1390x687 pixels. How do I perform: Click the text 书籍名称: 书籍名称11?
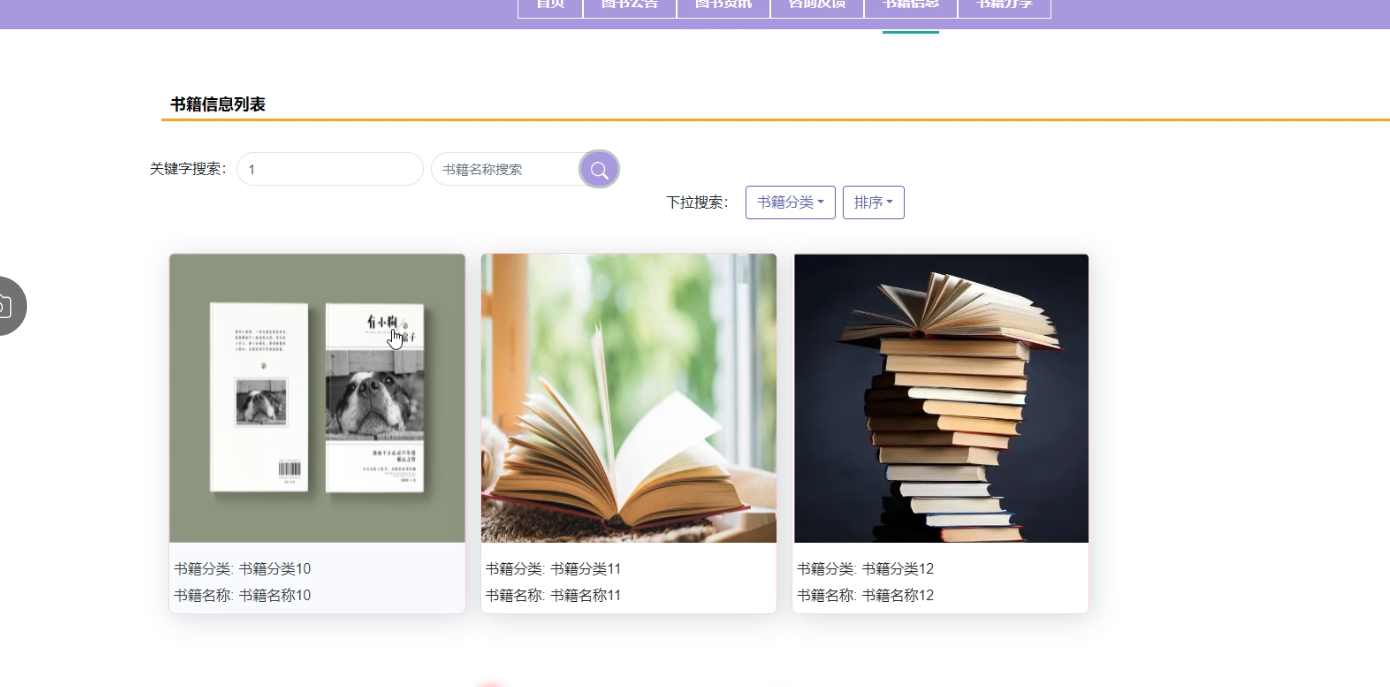coord(554,595)
